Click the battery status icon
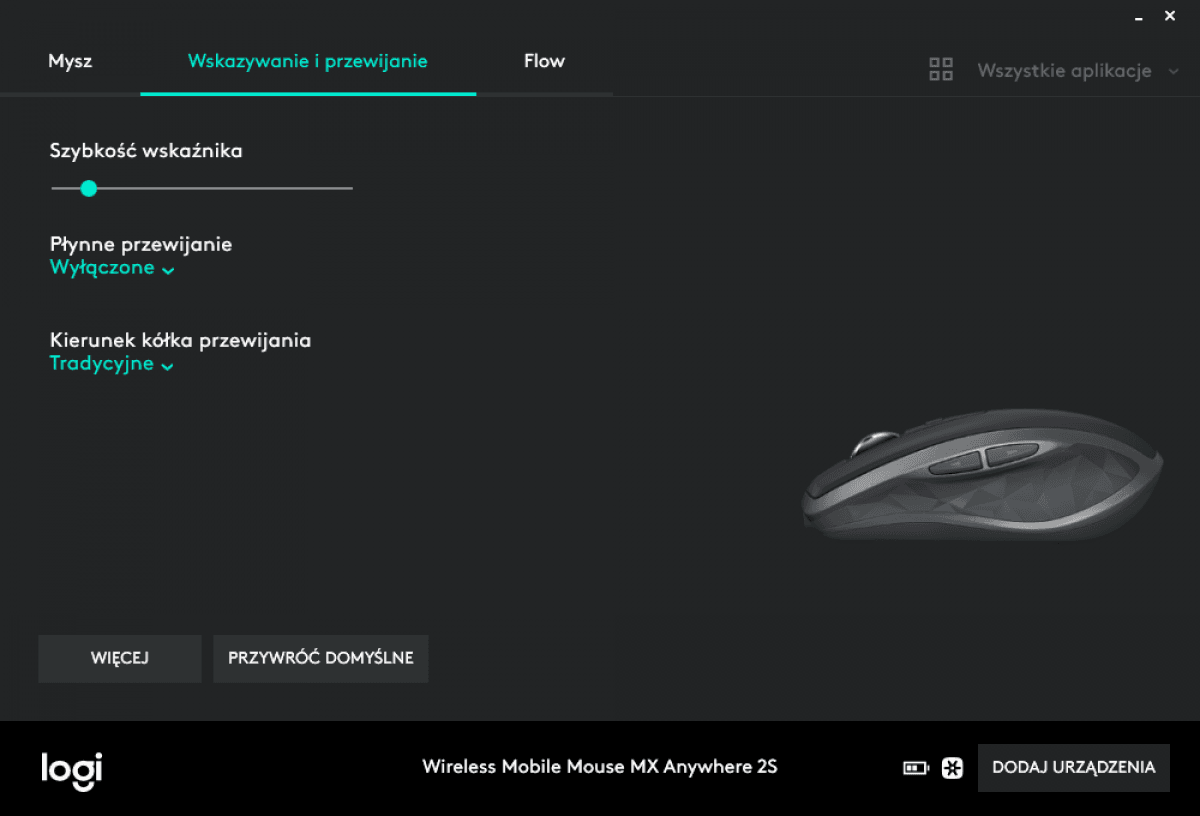The height and width of the screenshot is (816, 1200). click(x=915, y=768)
